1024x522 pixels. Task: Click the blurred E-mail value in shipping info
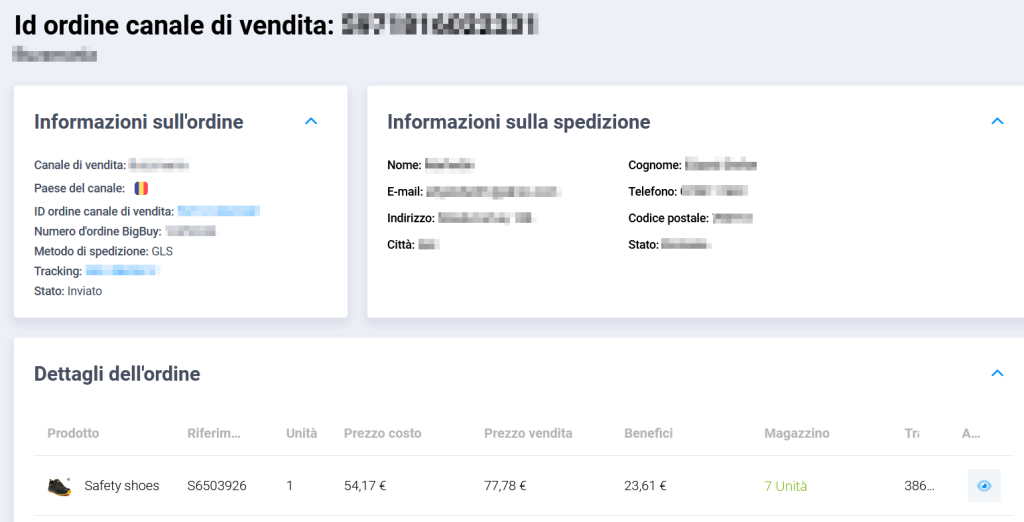click(x=493, y=191)
